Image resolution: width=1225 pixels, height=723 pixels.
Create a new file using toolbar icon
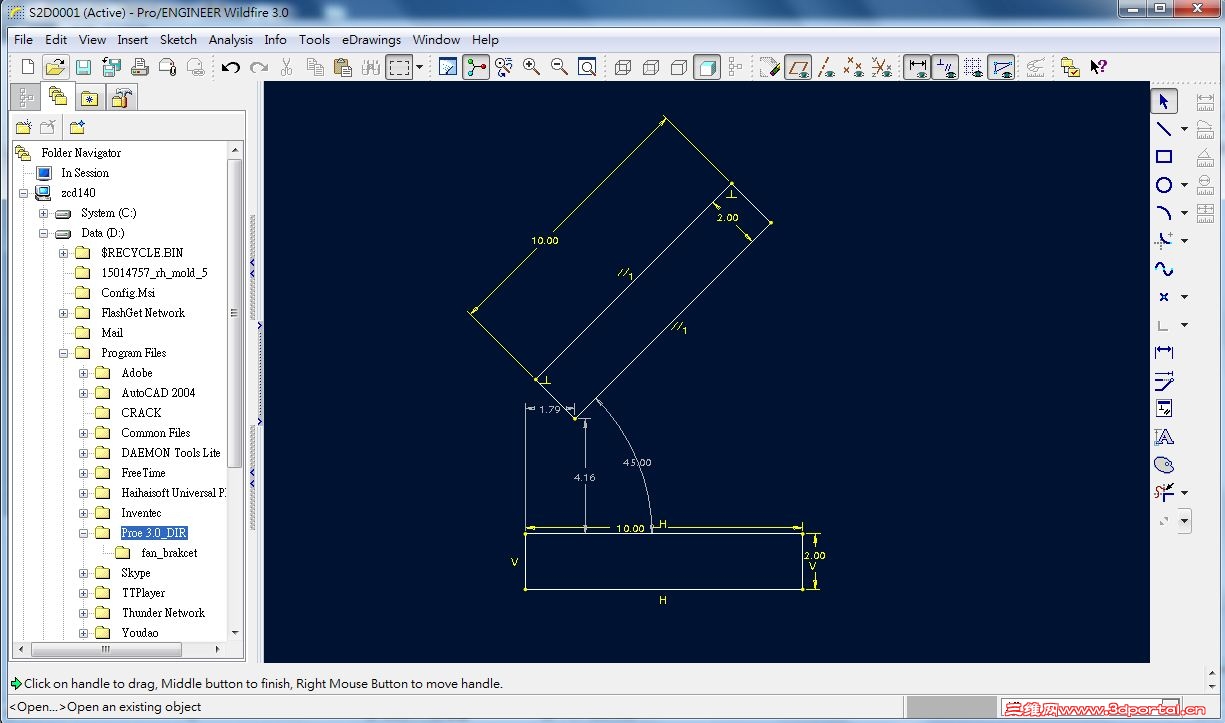pyautogui.click(x=28, y=67)
